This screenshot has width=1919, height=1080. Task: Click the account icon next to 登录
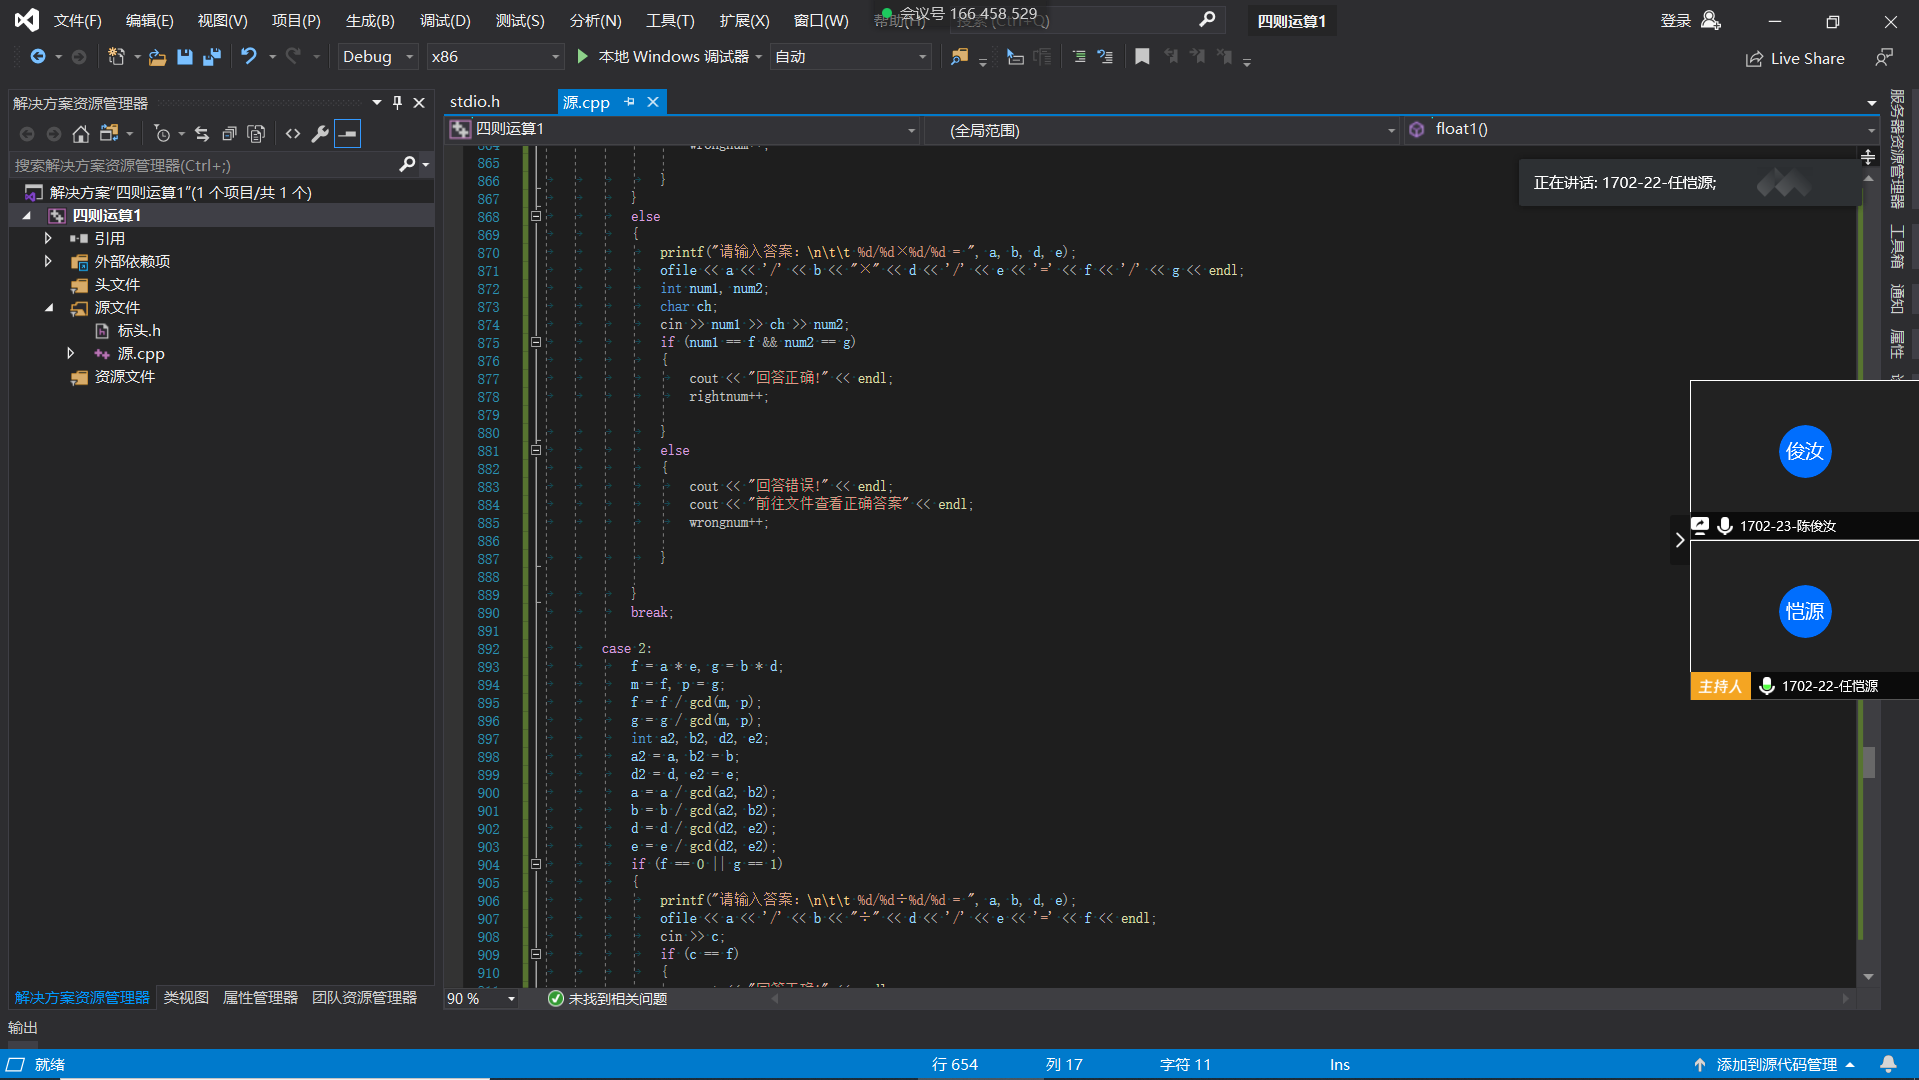pyautogui.click(x=1710, y=20)
